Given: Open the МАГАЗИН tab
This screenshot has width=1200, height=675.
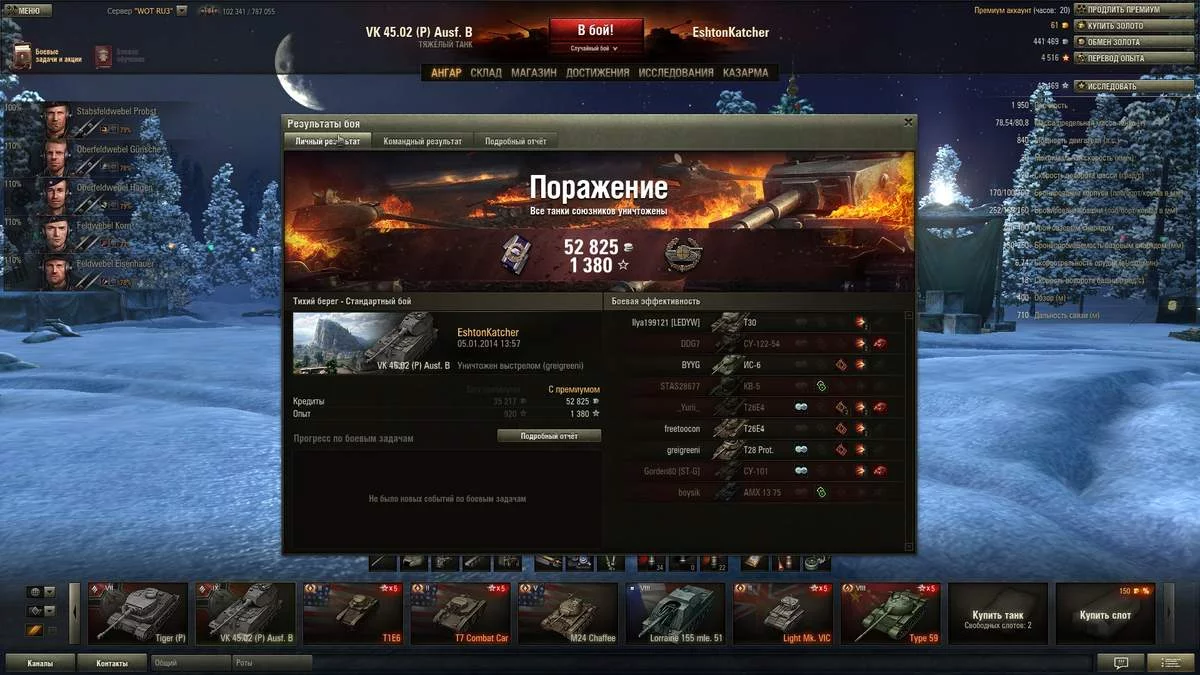Looking at the screenshot, I should [x=534, y=72].
